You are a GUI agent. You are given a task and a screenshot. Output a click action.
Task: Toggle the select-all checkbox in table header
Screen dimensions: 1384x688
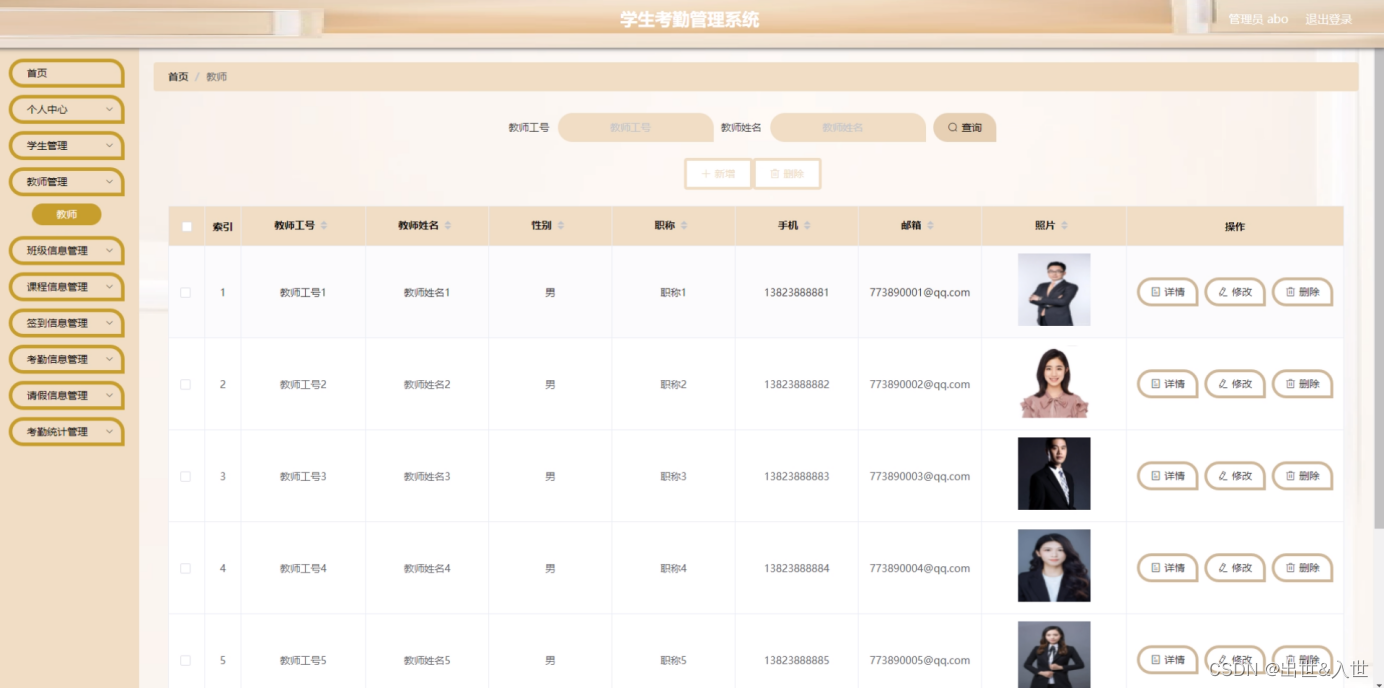[x=186, y=227]
